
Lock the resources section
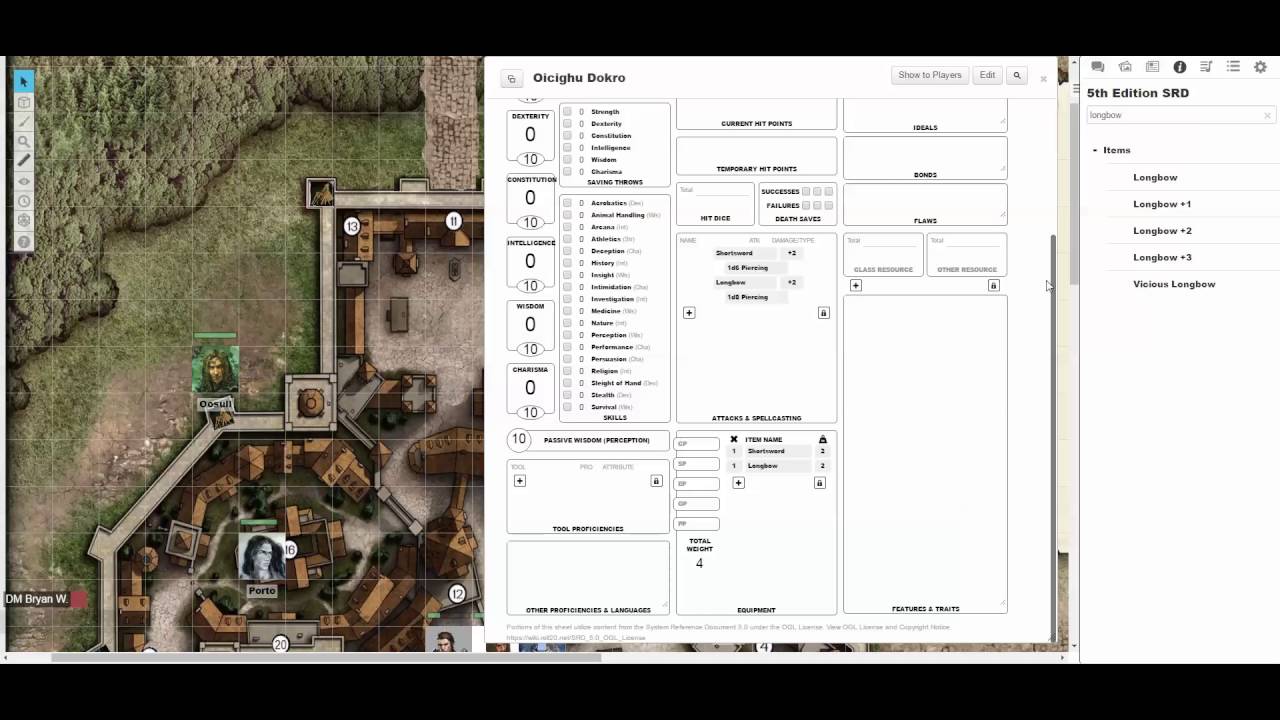click(x=993, y=285)
